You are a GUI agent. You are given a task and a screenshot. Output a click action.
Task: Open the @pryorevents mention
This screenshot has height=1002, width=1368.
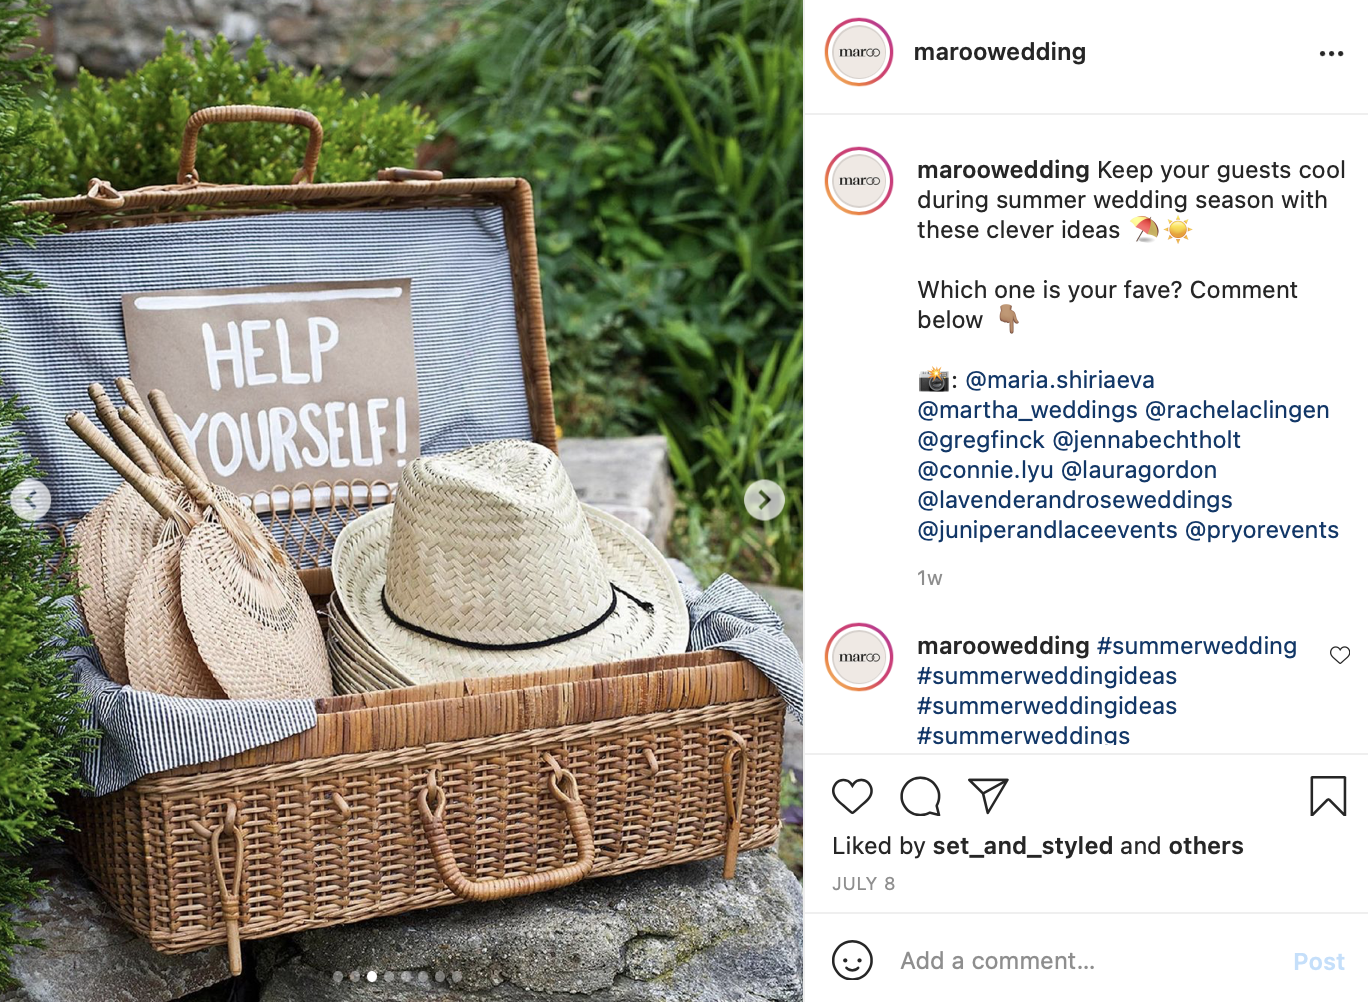tap(1261, 530)
